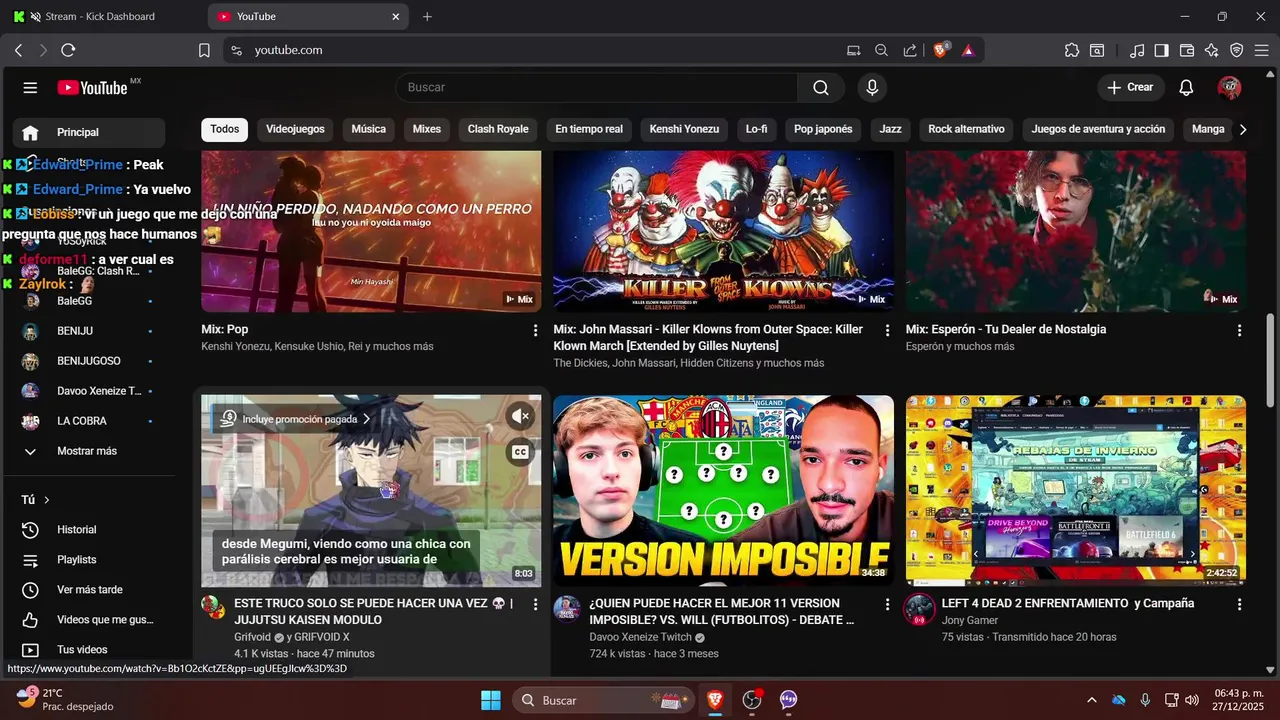Screen dimensions: 1280x720
Task: Open options for Jujutsu Kaisen video
Action: pyautogui.click(x=535, y=605)
